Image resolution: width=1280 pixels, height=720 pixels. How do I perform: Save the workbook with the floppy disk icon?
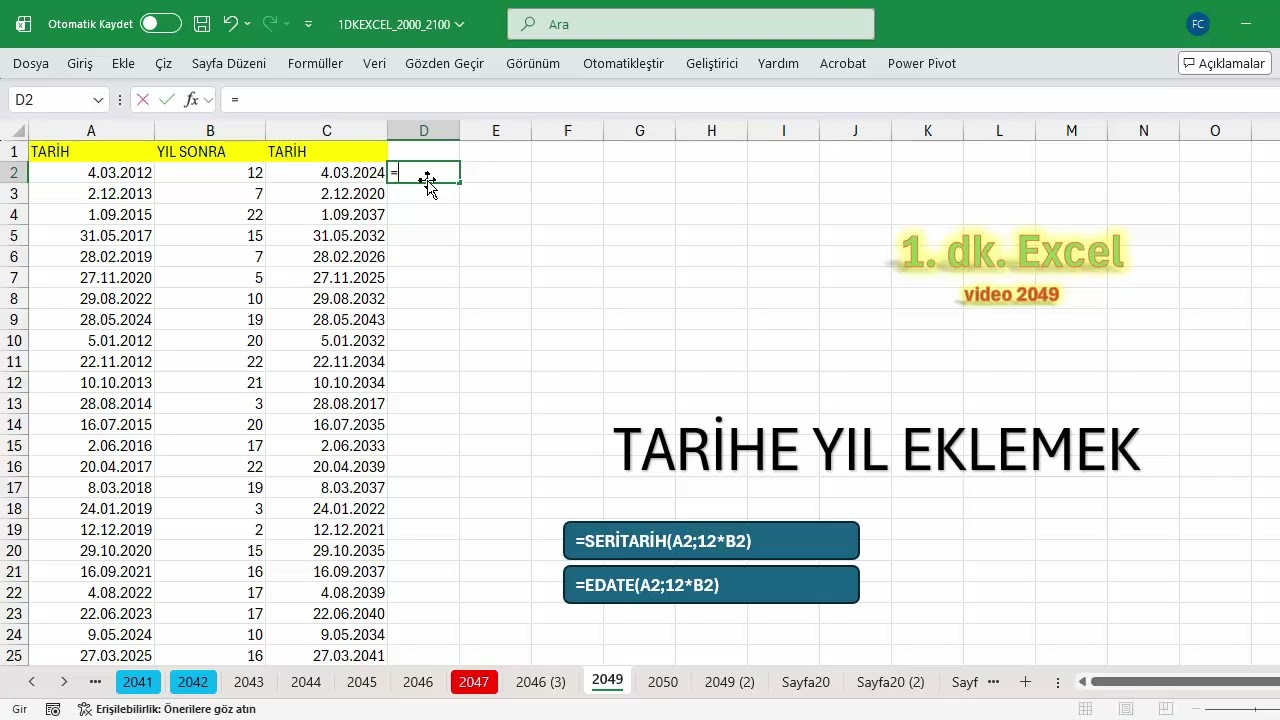click(202, 23)
